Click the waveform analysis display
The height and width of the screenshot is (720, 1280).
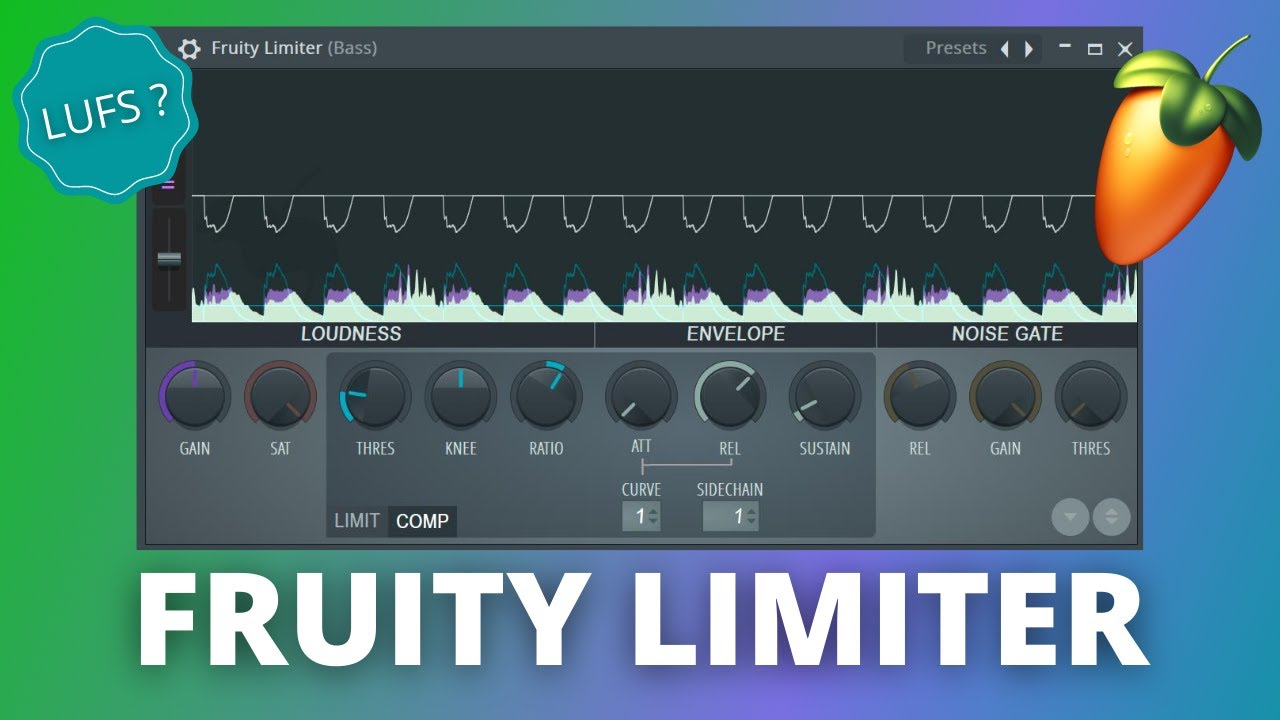[664, 196]
